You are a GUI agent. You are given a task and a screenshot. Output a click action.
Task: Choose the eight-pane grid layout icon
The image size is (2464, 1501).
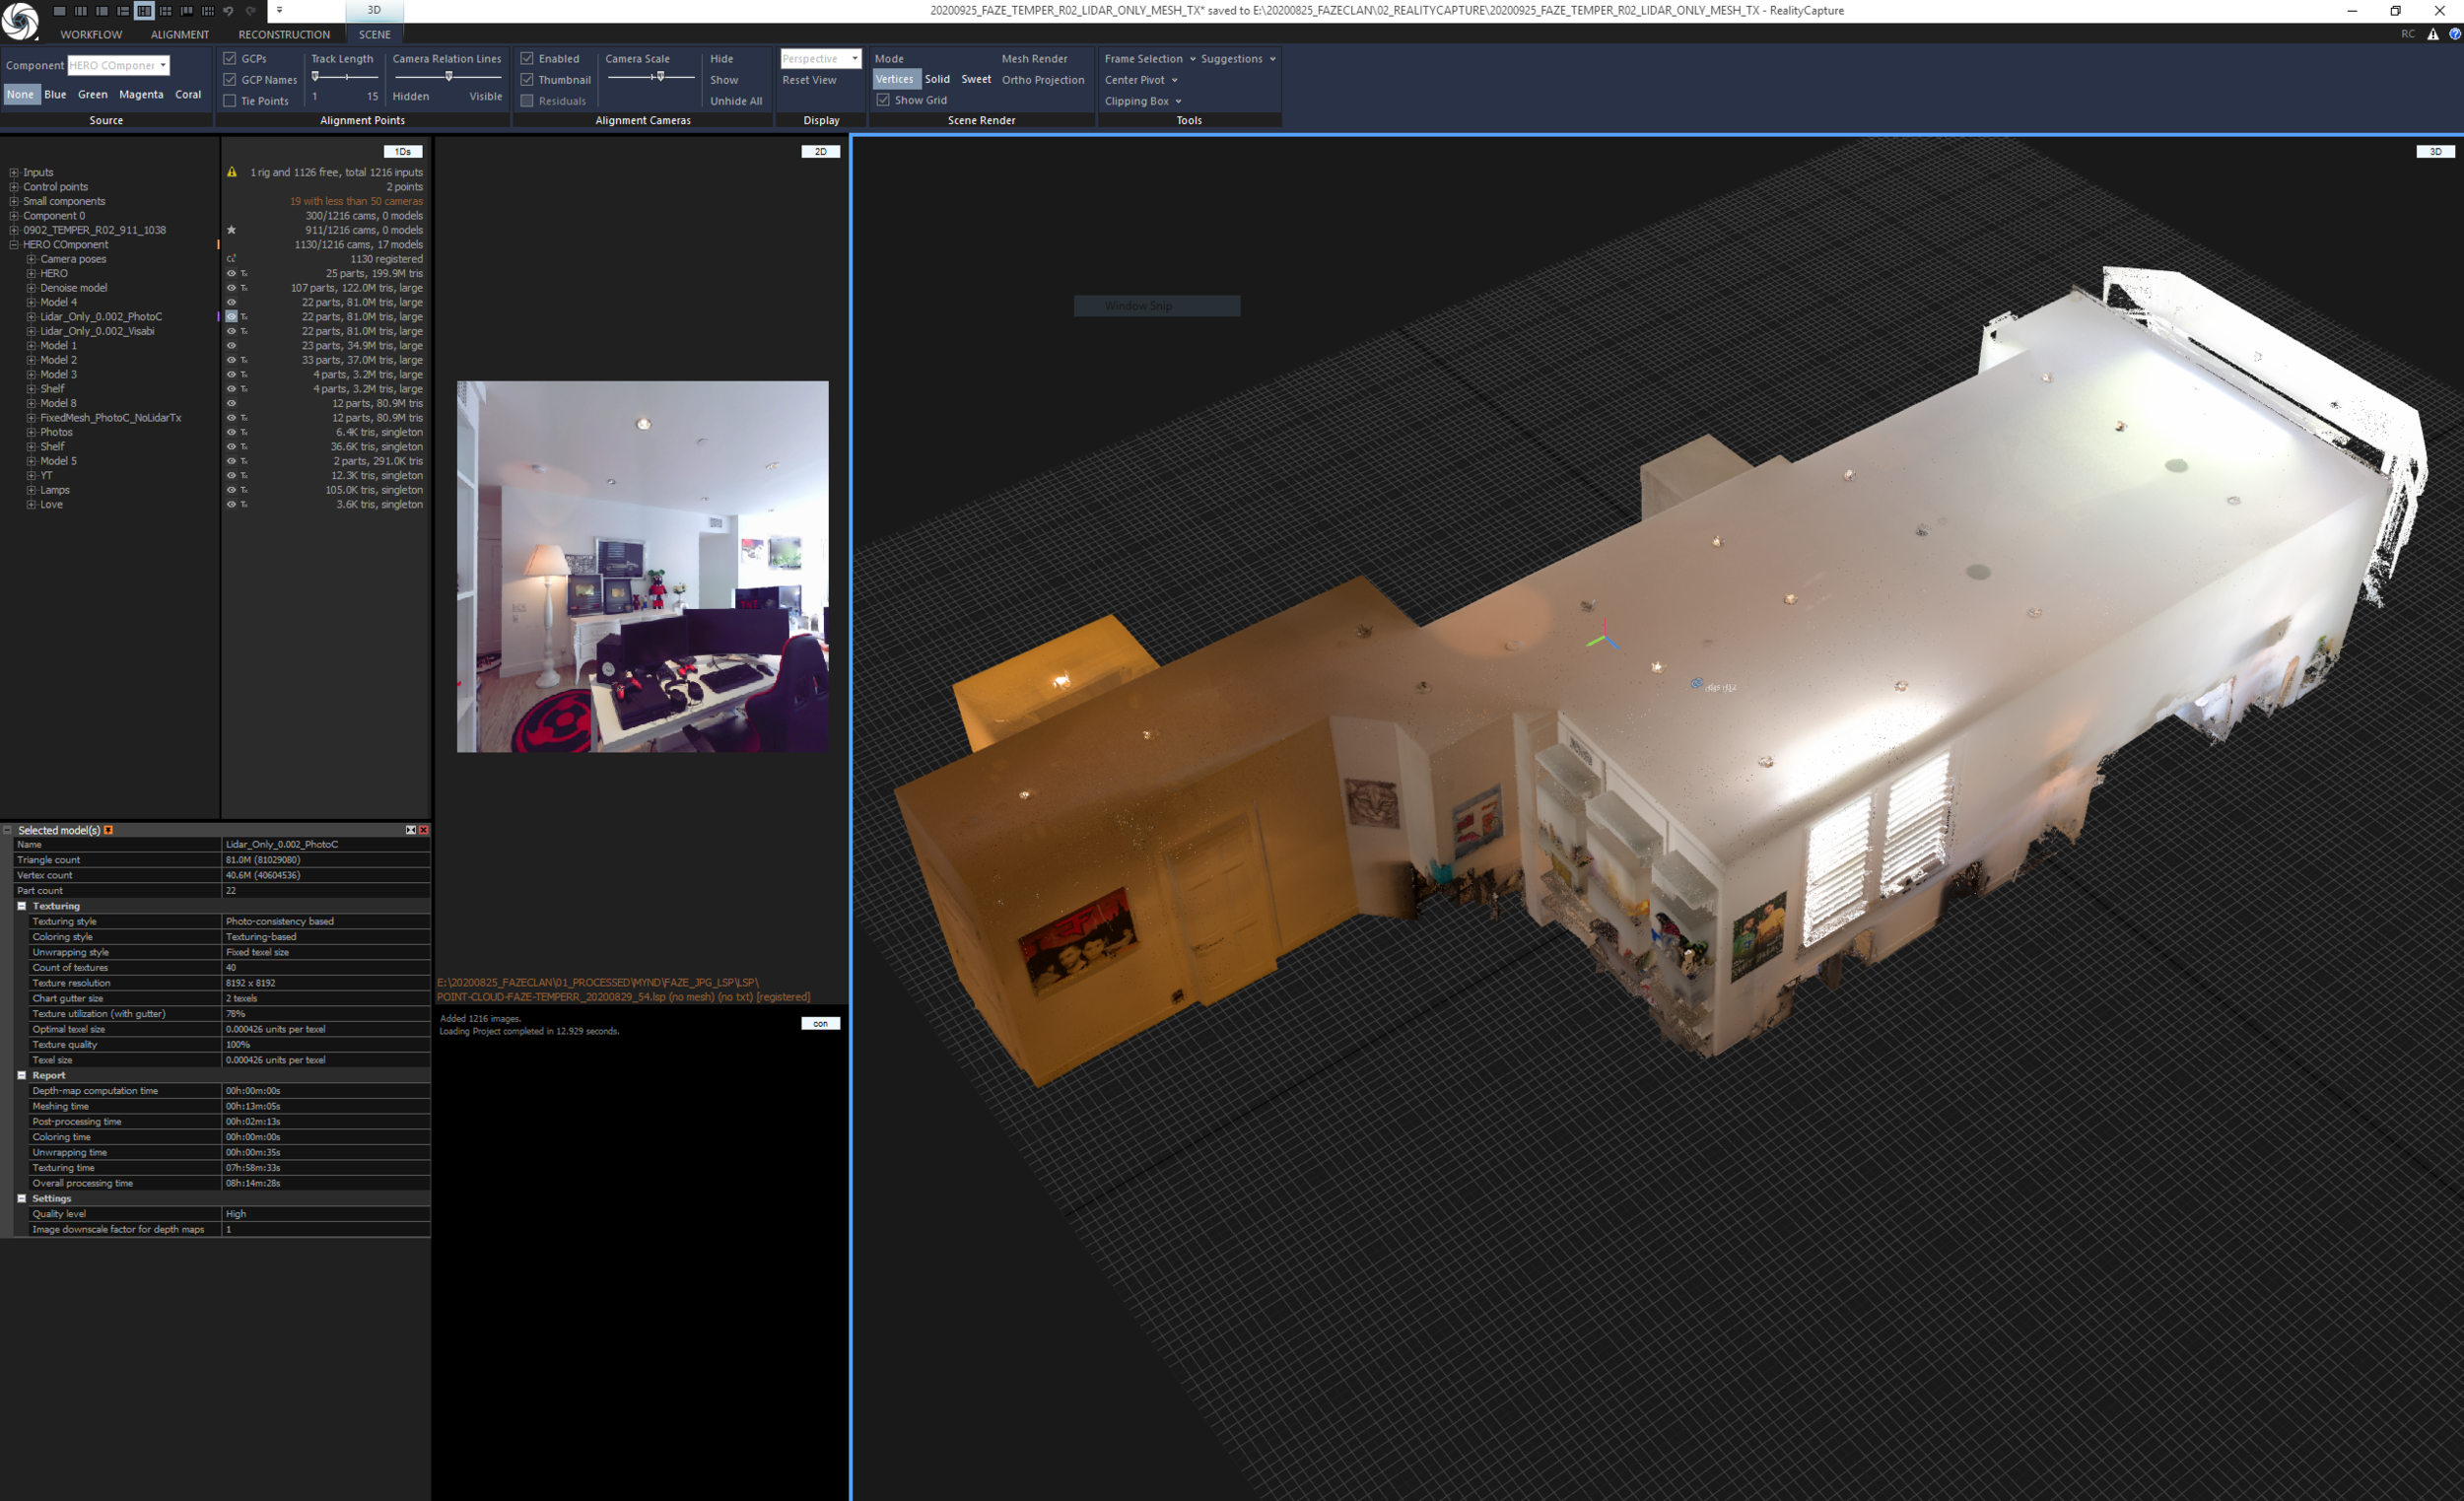[x=208, y=11]
